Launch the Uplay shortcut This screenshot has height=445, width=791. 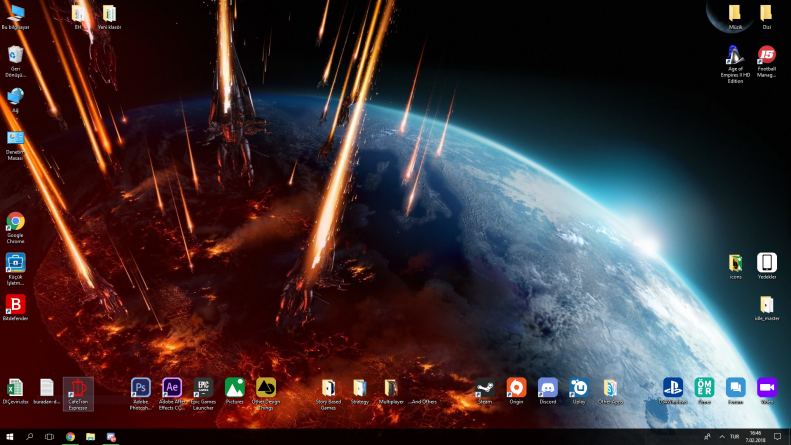[x=579, y=391]
